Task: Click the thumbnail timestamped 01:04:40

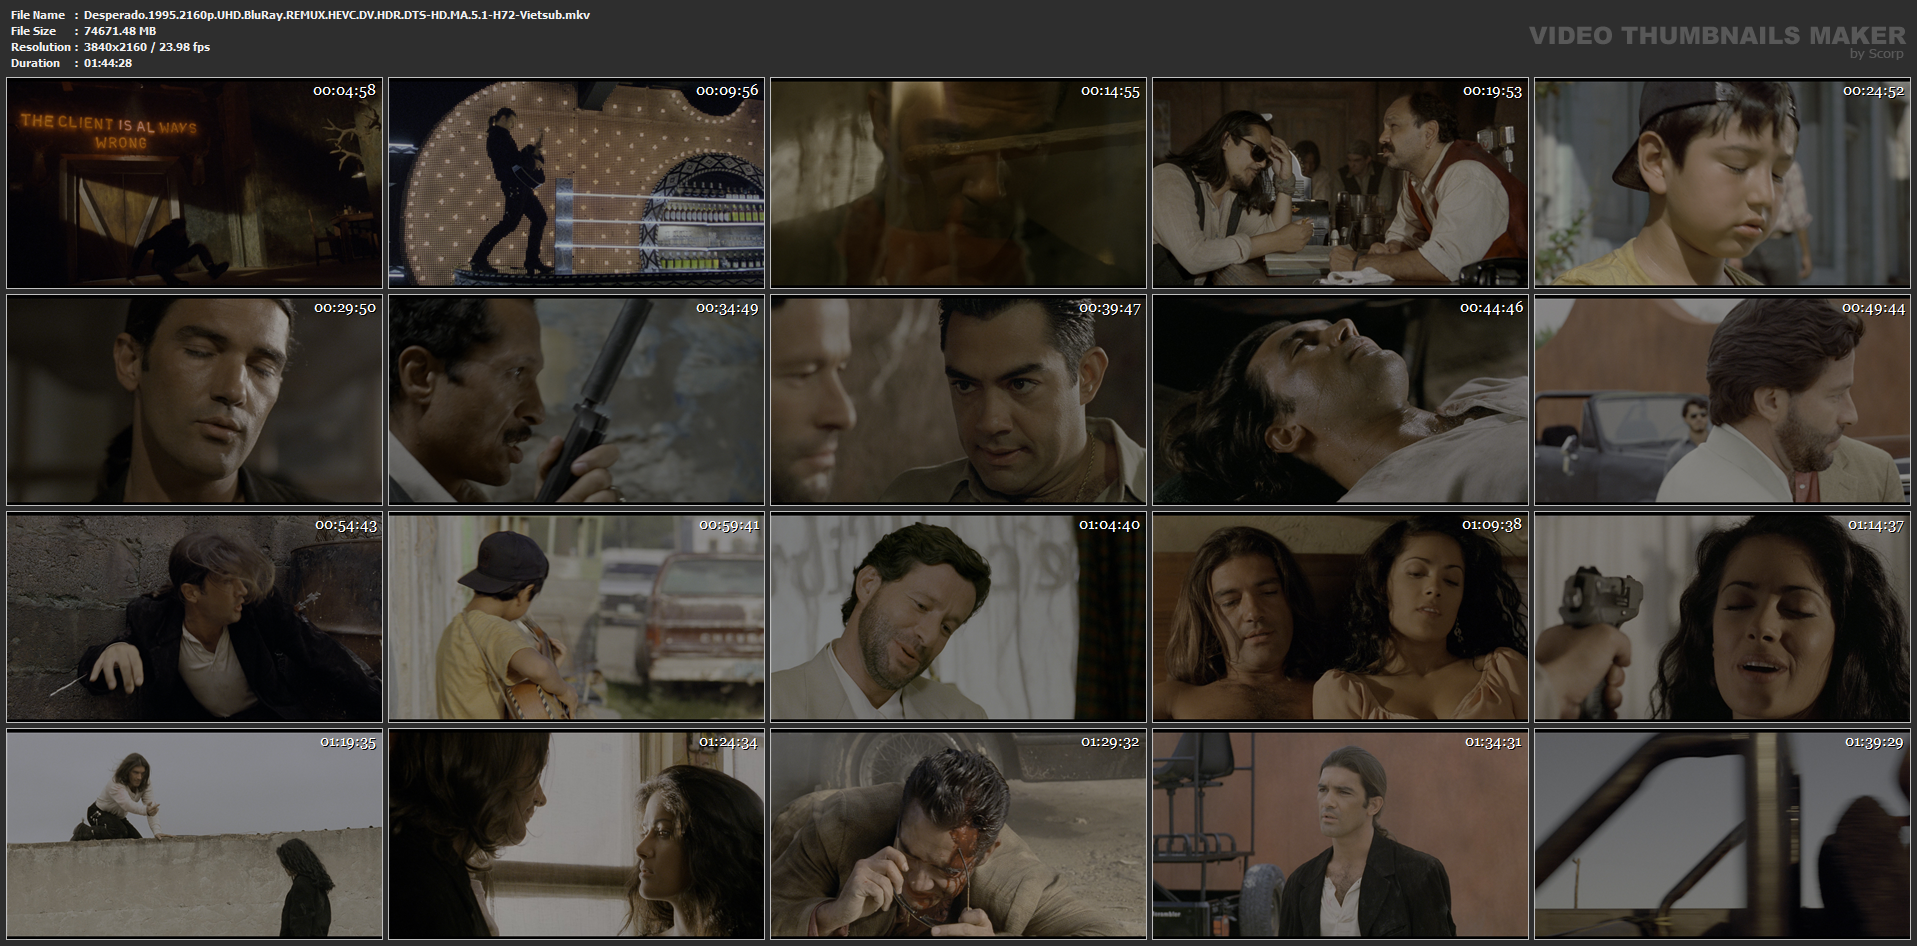Action: (x=958, y=617)
